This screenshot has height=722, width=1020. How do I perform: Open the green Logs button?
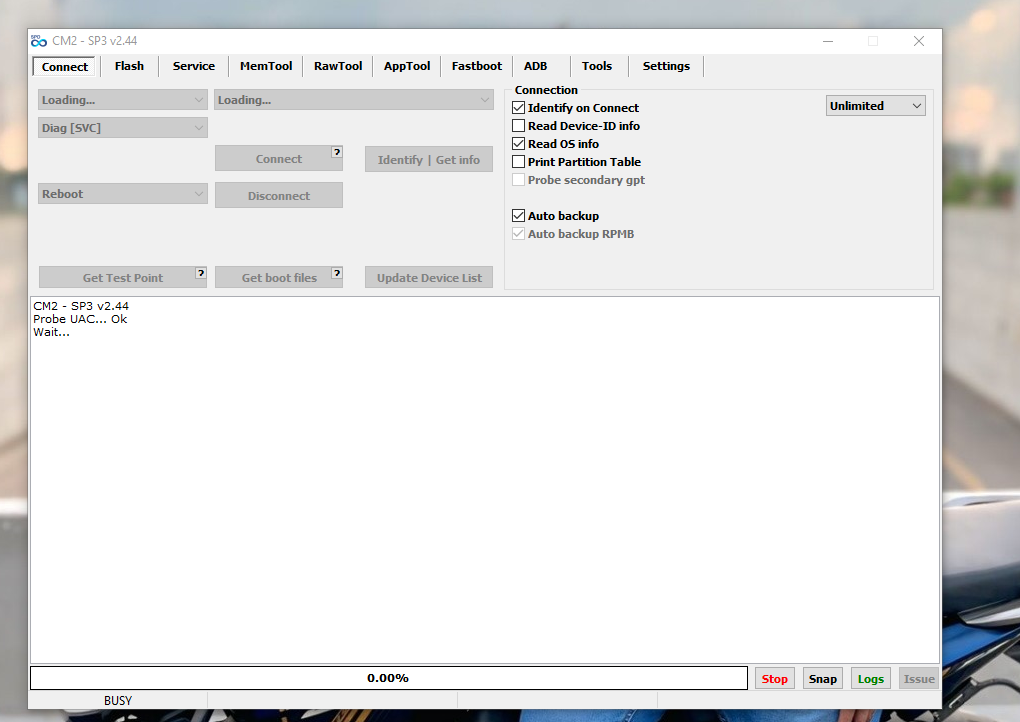point(870,679)
